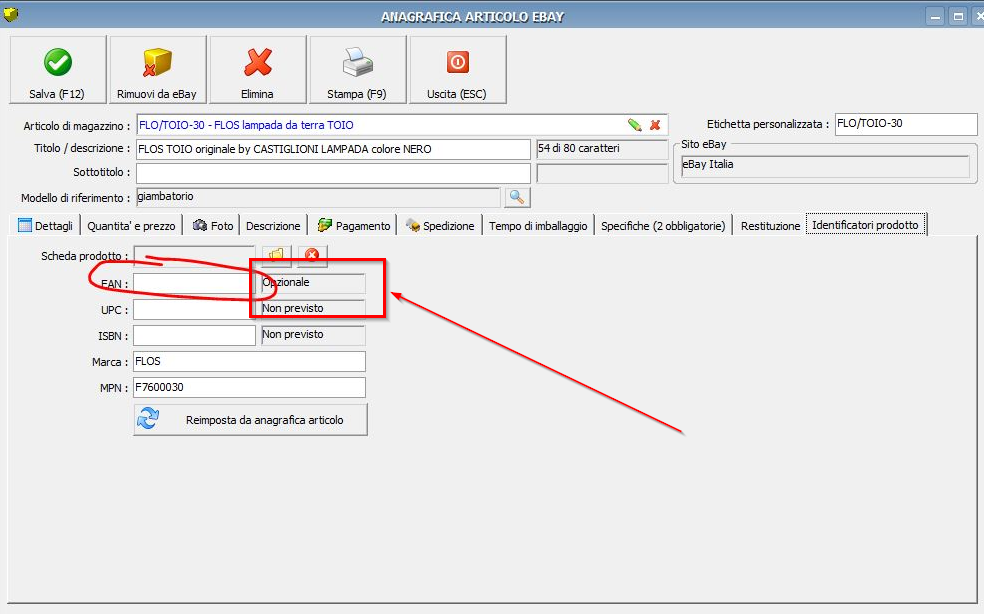Click Non previsto status next to ISBN
984x614 pixels.
pyautogui.click(x=313, y=335)
